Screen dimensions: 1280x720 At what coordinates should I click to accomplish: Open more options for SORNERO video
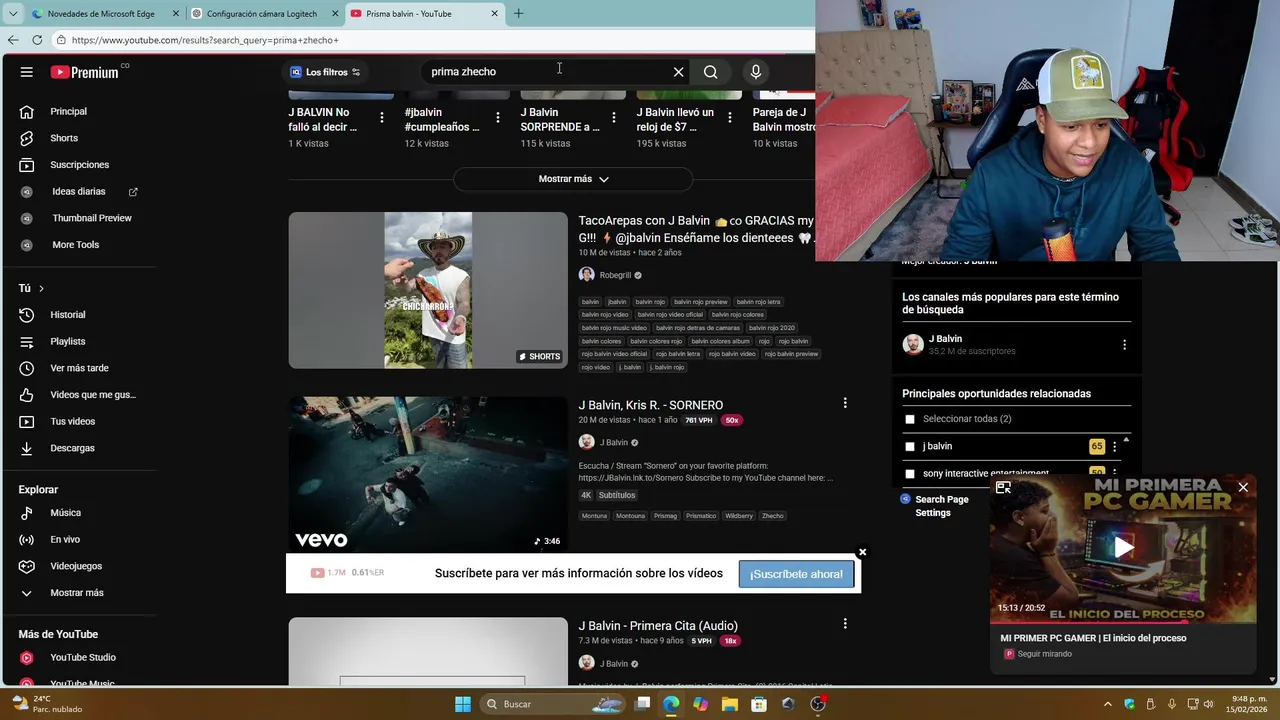[x=845, y=403]
